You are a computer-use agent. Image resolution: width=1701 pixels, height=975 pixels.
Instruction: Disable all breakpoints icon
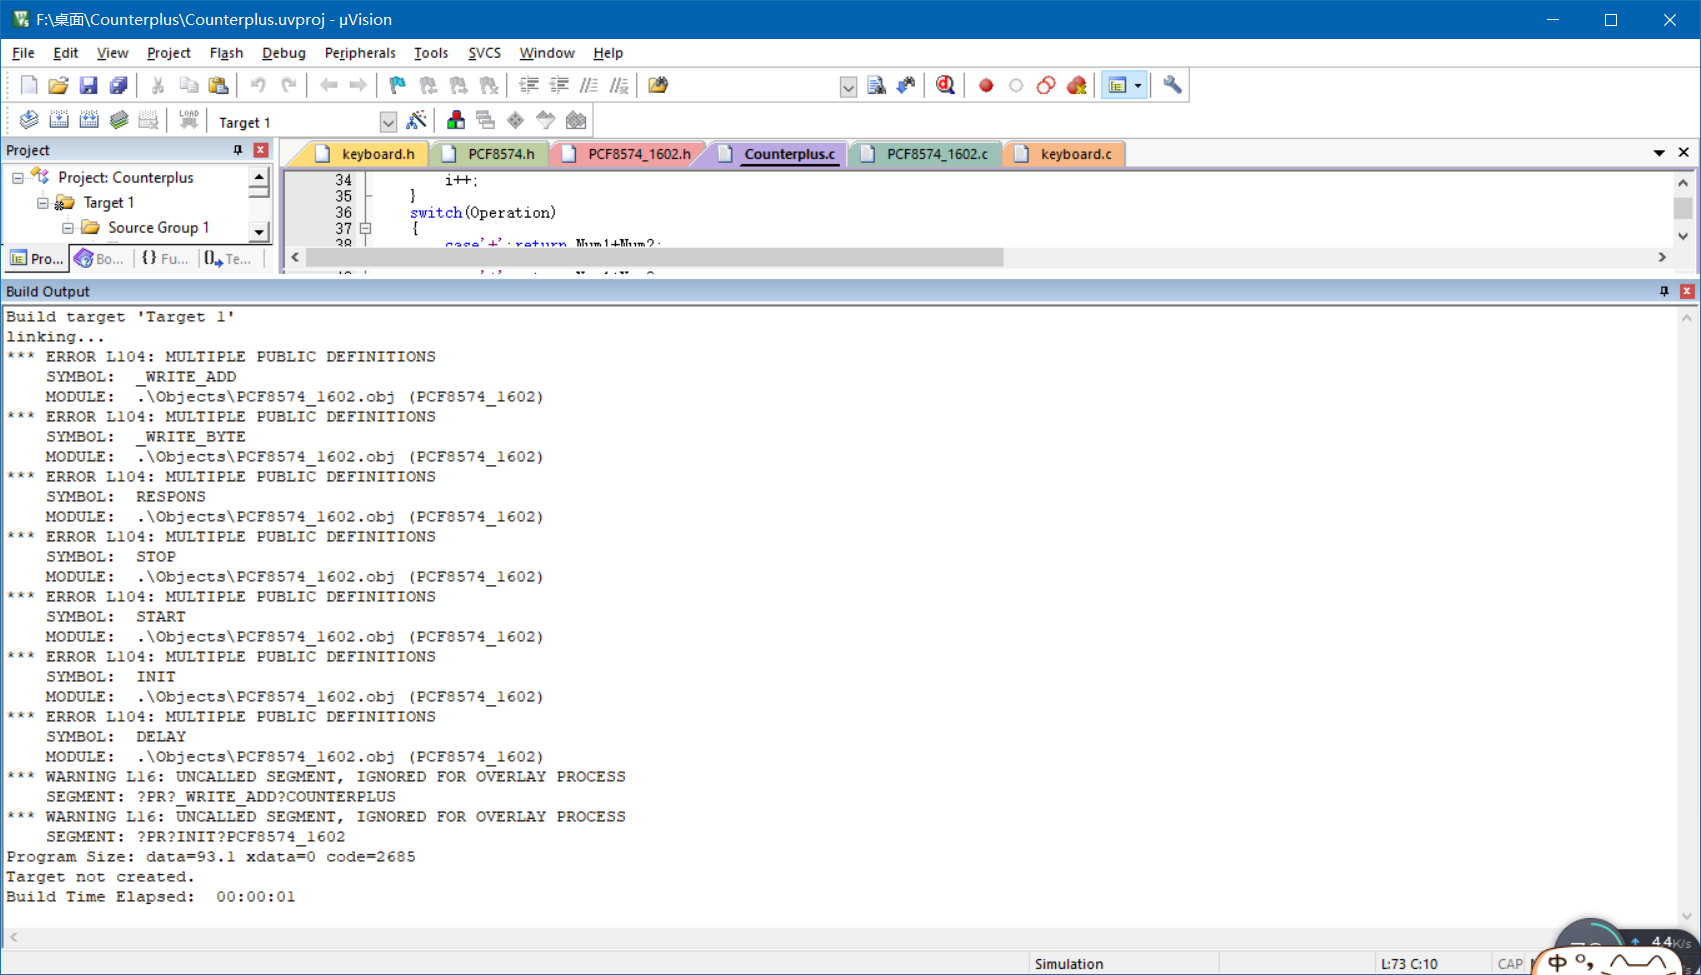pyautogui.click(x=1046, y=86)
